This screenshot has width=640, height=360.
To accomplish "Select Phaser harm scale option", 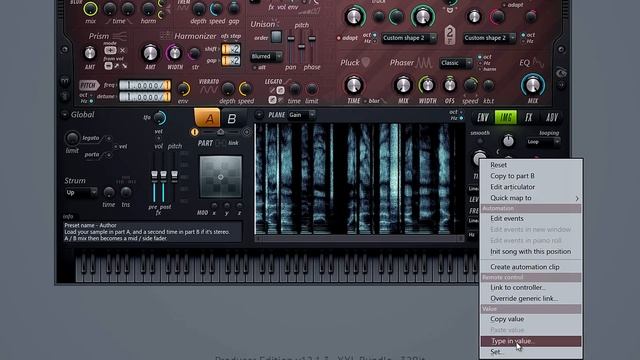I will pyautogui.click(x=487, y=69).
